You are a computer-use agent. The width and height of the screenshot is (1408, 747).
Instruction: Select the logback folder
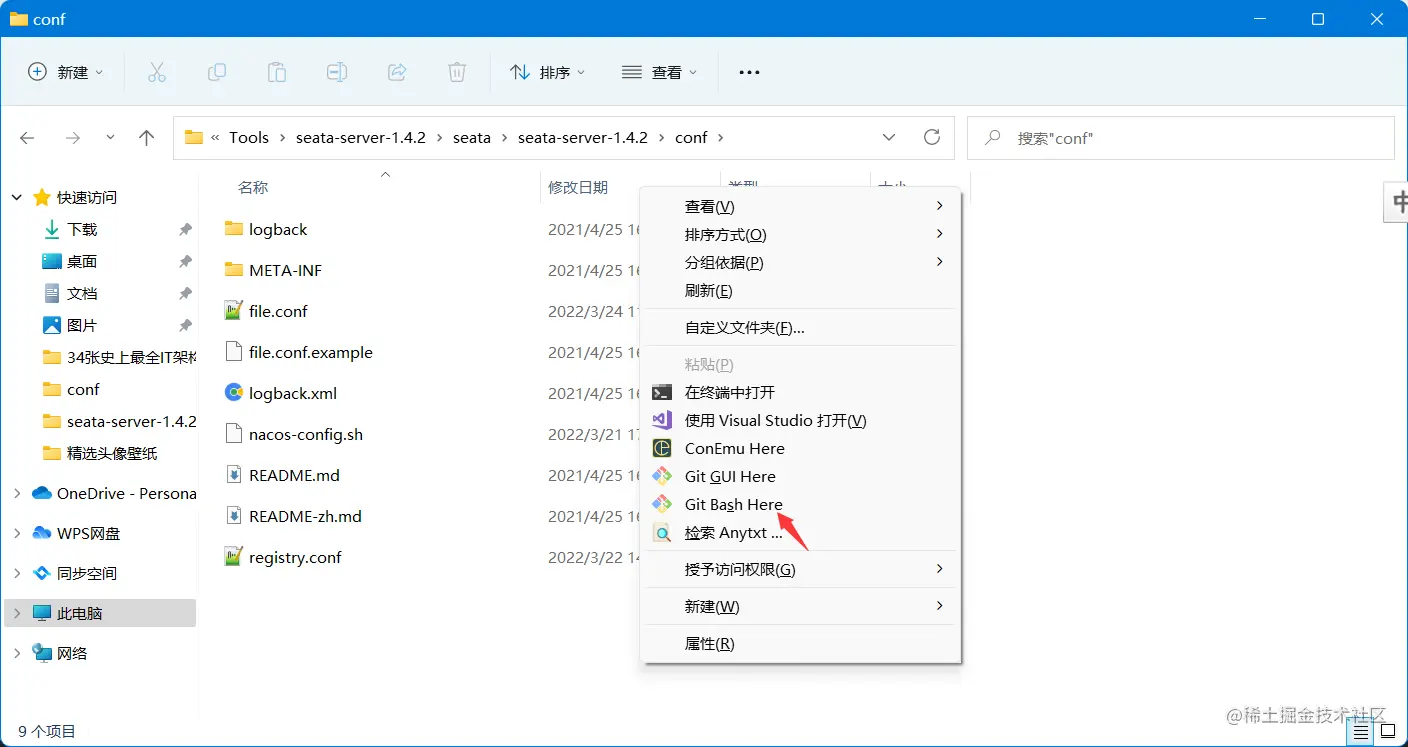(x=278, y=229)
